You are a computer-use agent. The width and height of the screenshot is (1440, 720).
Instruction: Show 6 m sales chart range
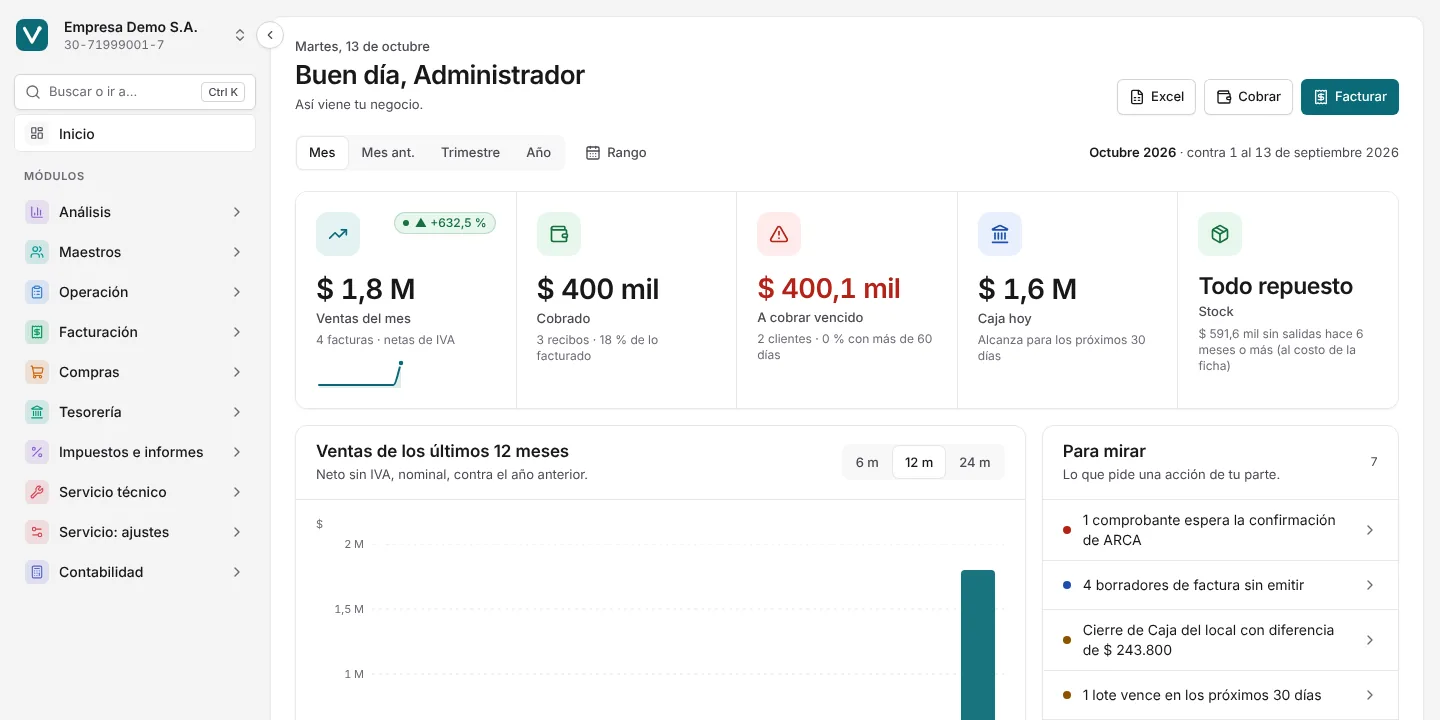pyautogui.click(x=867, y=463)
